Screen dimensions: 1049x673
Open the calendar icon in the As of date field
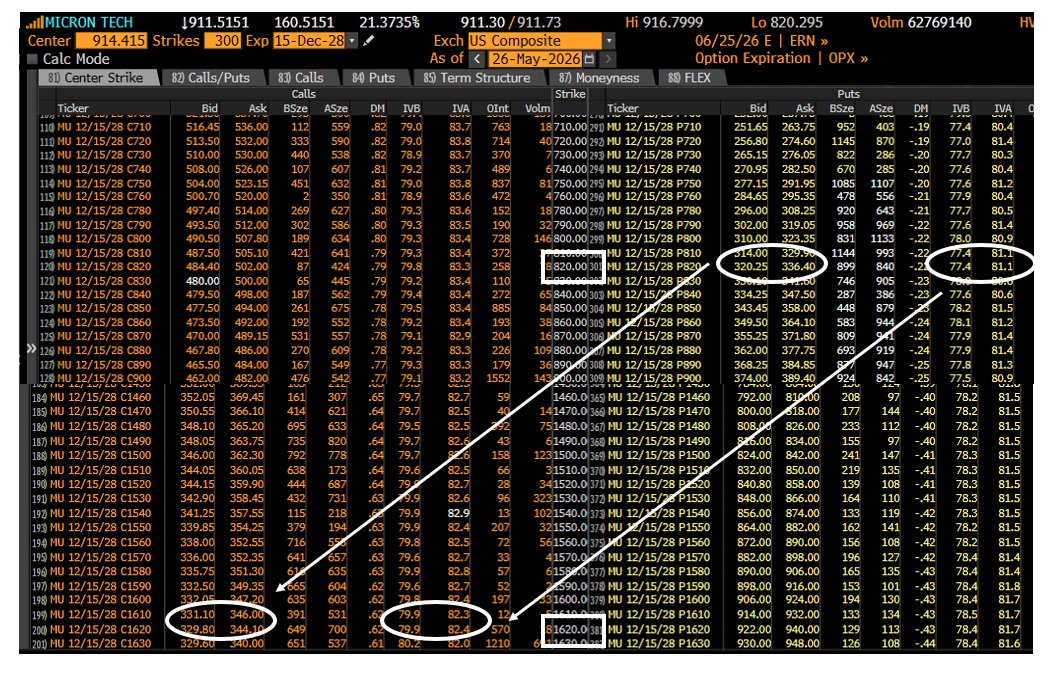pos(589,59)
